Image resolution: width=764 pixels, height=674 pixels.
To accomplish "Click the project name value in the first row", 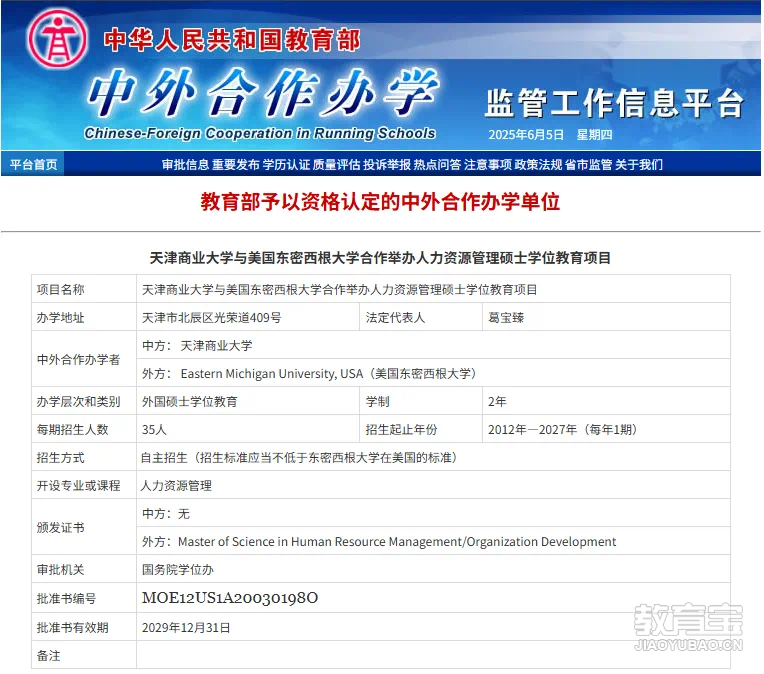I will click(x=340, y=290).
